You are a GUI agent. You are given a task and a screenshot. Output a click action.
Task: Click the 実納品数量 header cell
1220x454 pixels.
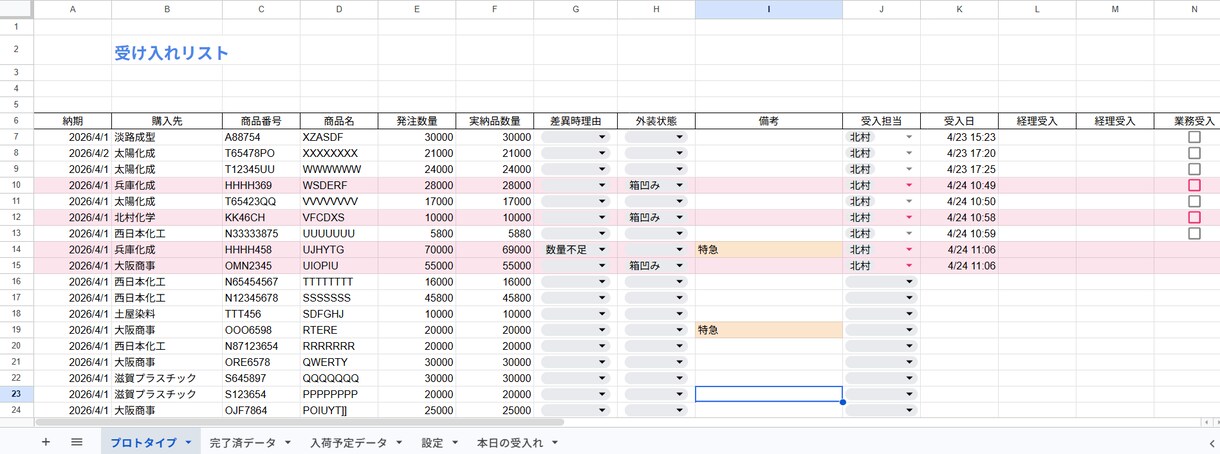(495, 121)
